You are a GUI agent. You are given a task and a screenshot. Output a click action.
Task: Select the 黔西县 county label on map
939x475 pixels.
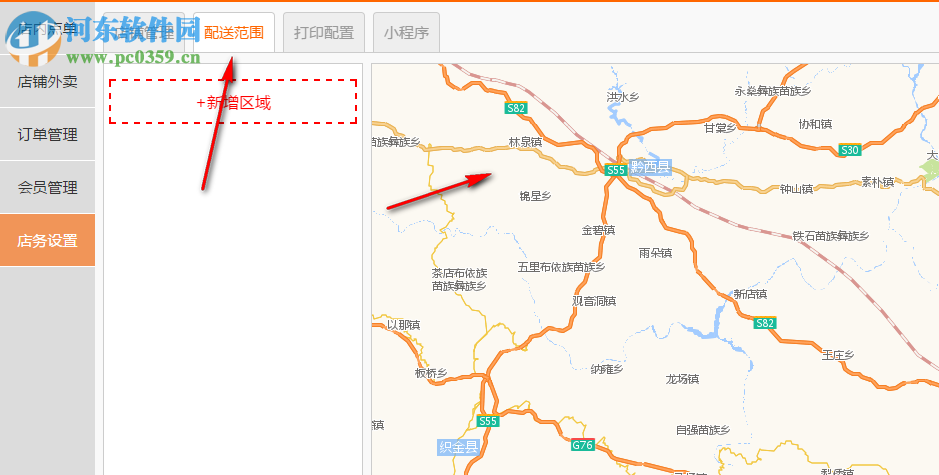click(x=650, y=167)
